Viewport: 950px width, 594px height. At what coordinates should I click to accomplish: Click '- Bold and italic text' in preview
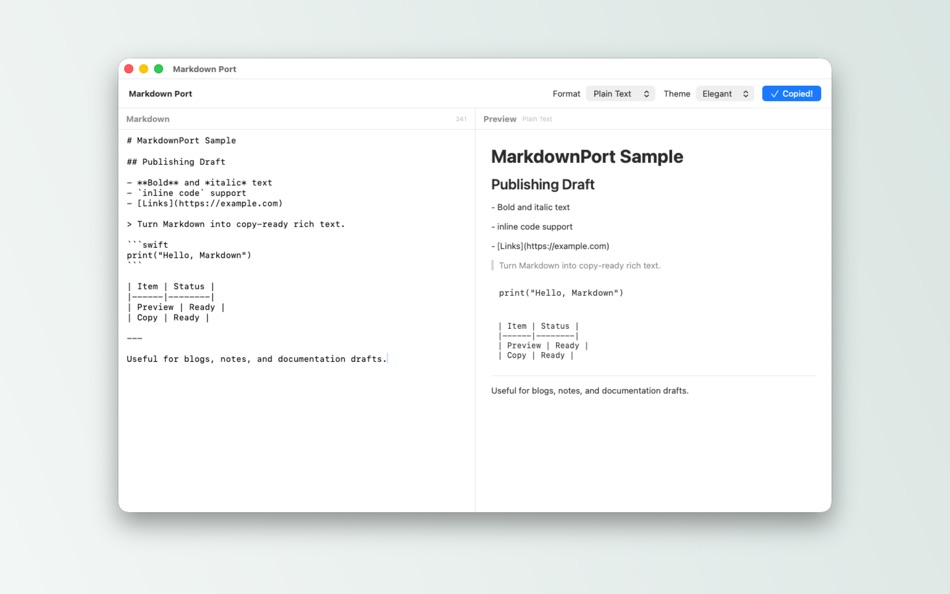pyautogui.click(x=531, y=207)
